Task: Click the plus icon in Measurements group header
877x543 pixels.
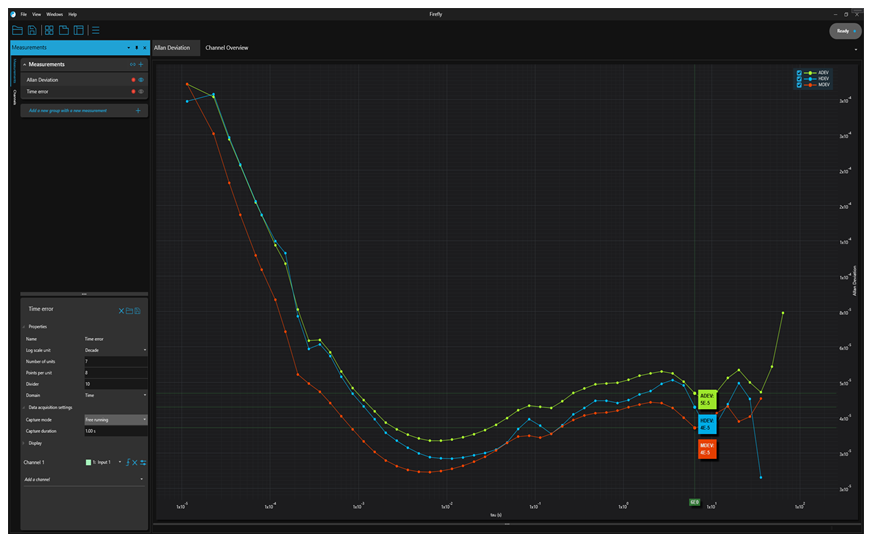Action: [x=141, y=64]
